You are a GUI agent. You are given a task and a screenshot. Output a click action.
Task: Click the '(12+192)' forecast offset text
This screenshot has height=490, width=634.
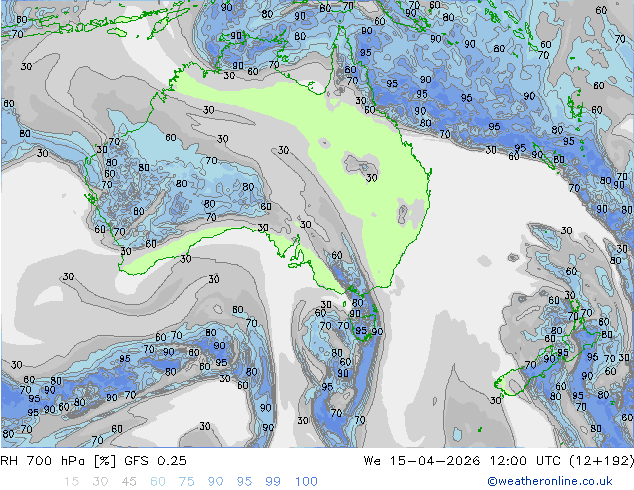pyautogui.click(x=601, y=461)
